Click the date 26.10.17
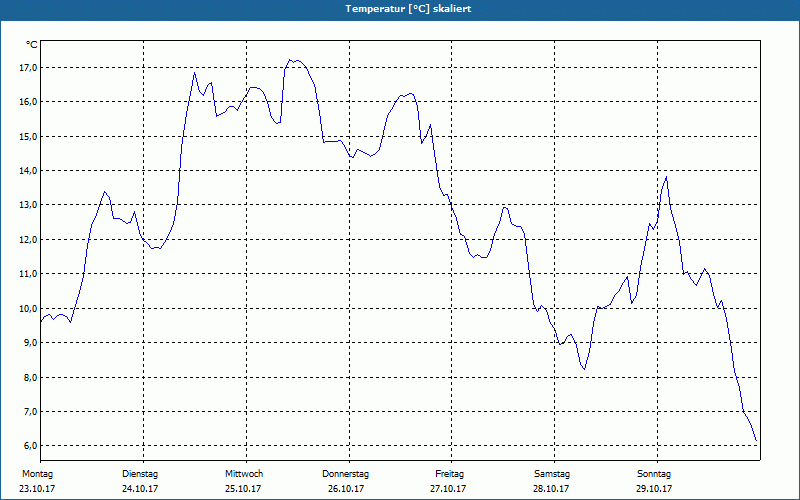The width and height of the screenshot is (800, 500). point(346,489)
